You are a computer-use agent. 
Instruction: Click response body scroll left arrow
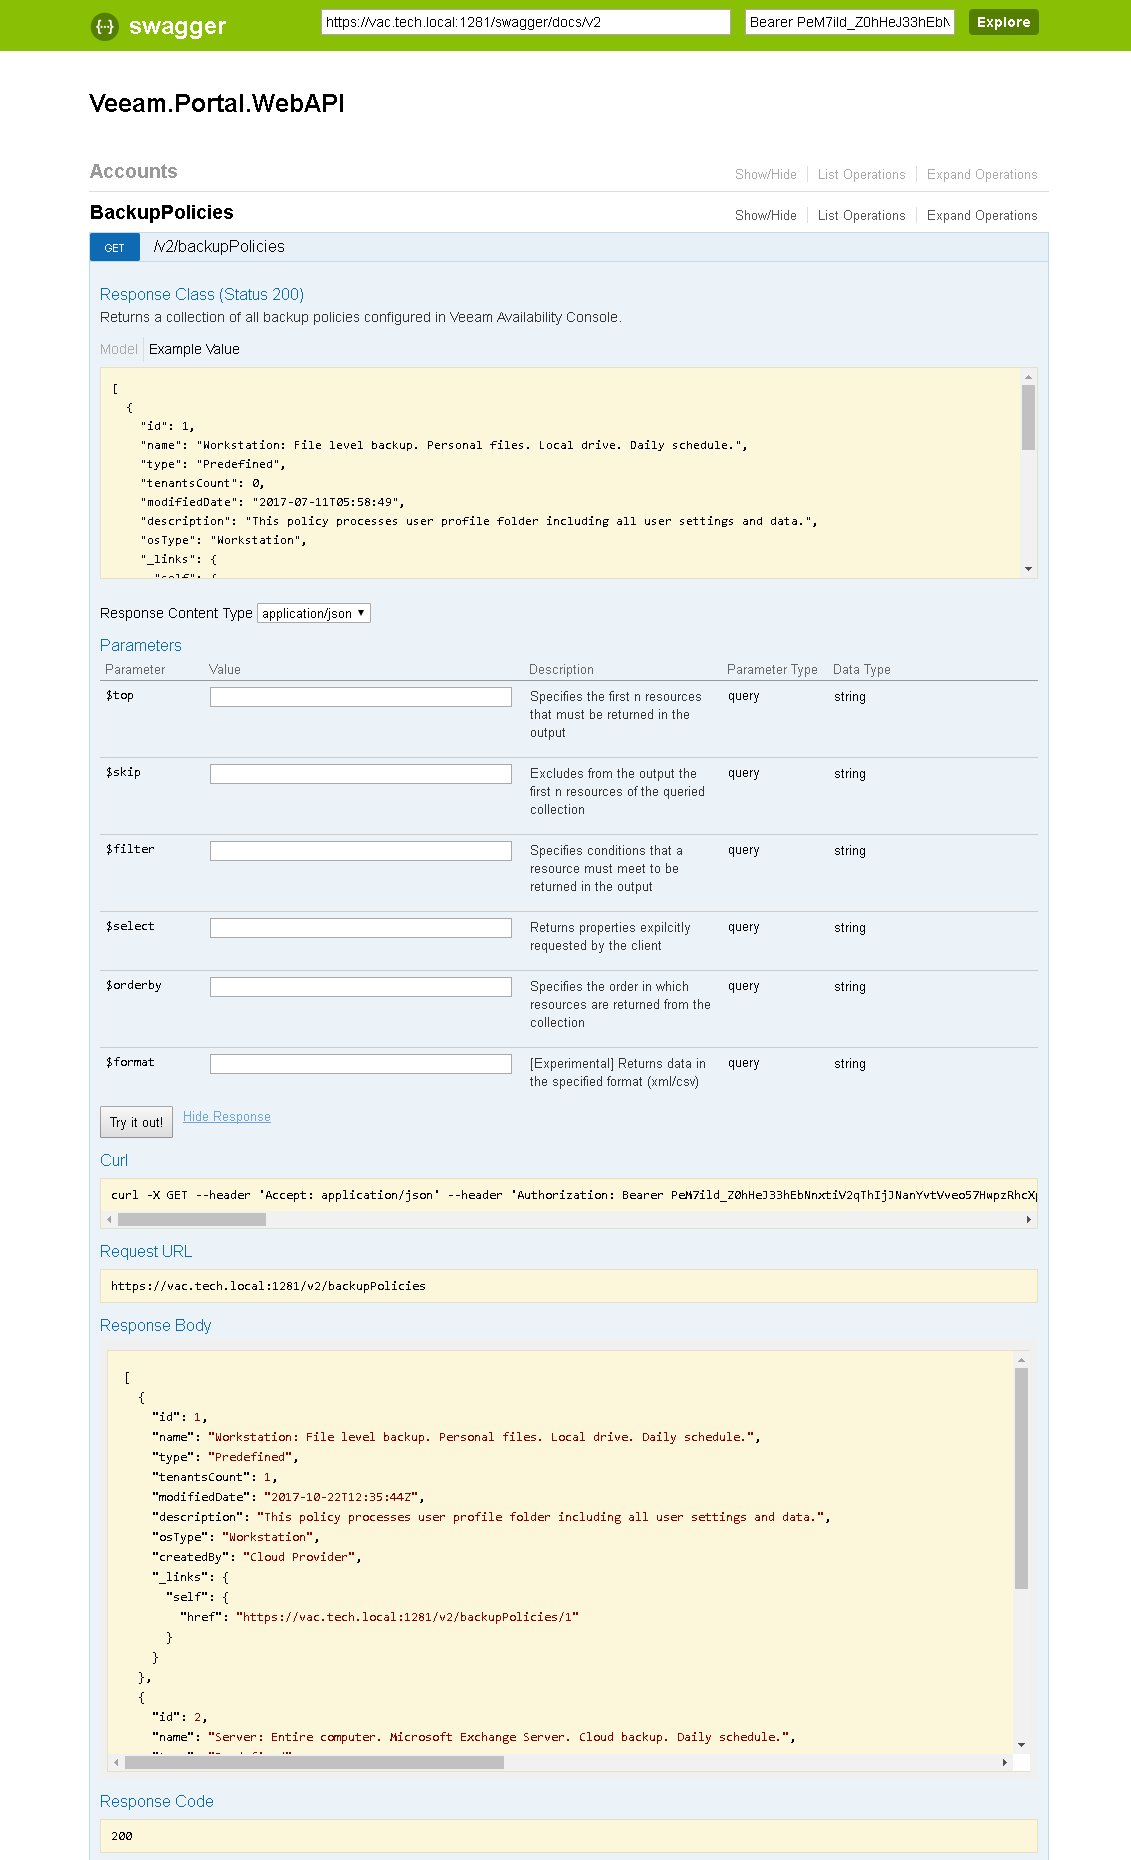[116, 1763]
